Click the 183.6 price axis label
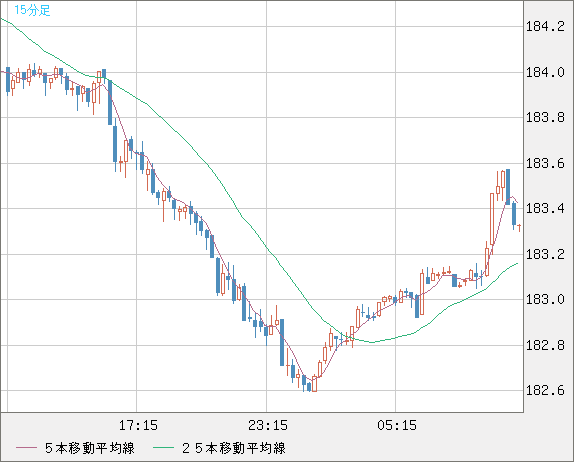This screenshot has width=574, height=462. 545,163
